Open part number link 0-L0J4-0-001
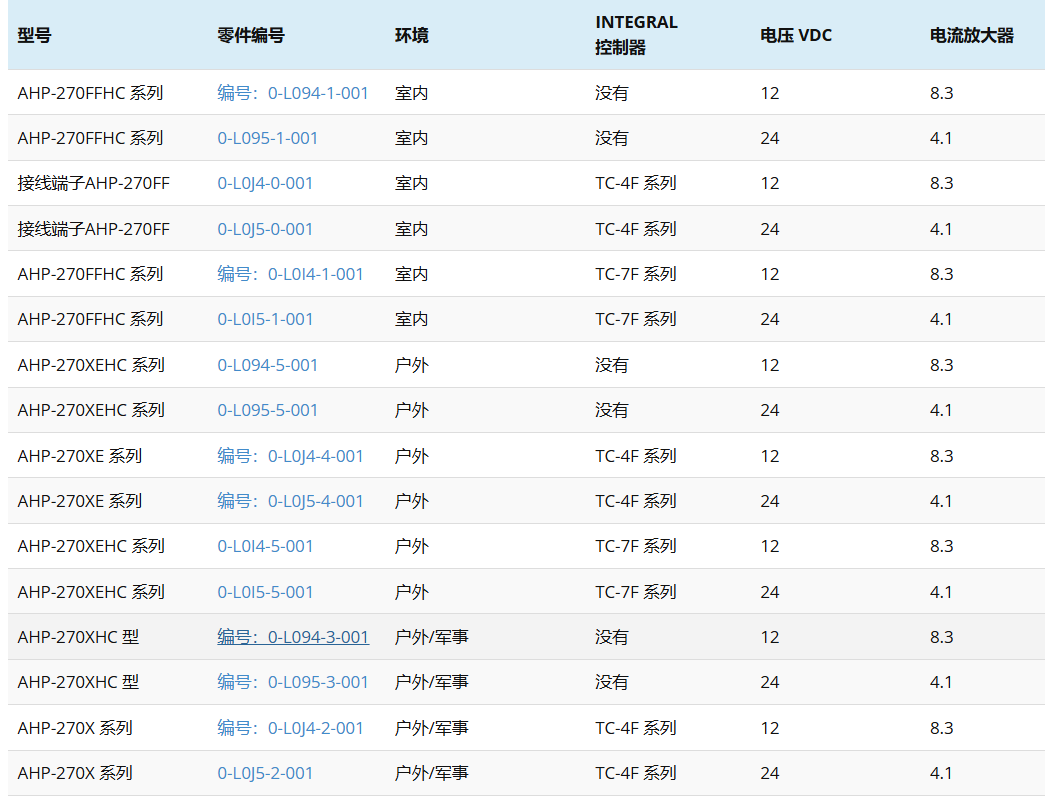 [x=265, y=183]
